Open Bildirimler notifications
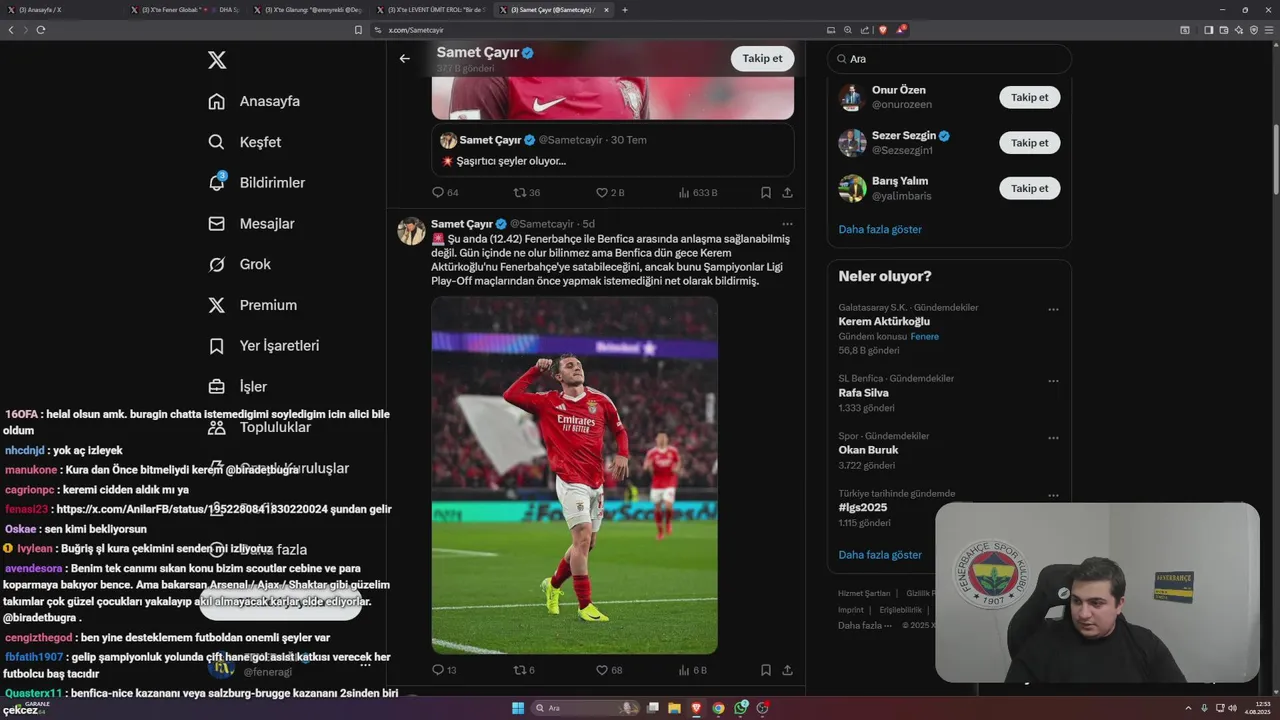The width and height of the screenshot is (1280, 720). point(256,183)
